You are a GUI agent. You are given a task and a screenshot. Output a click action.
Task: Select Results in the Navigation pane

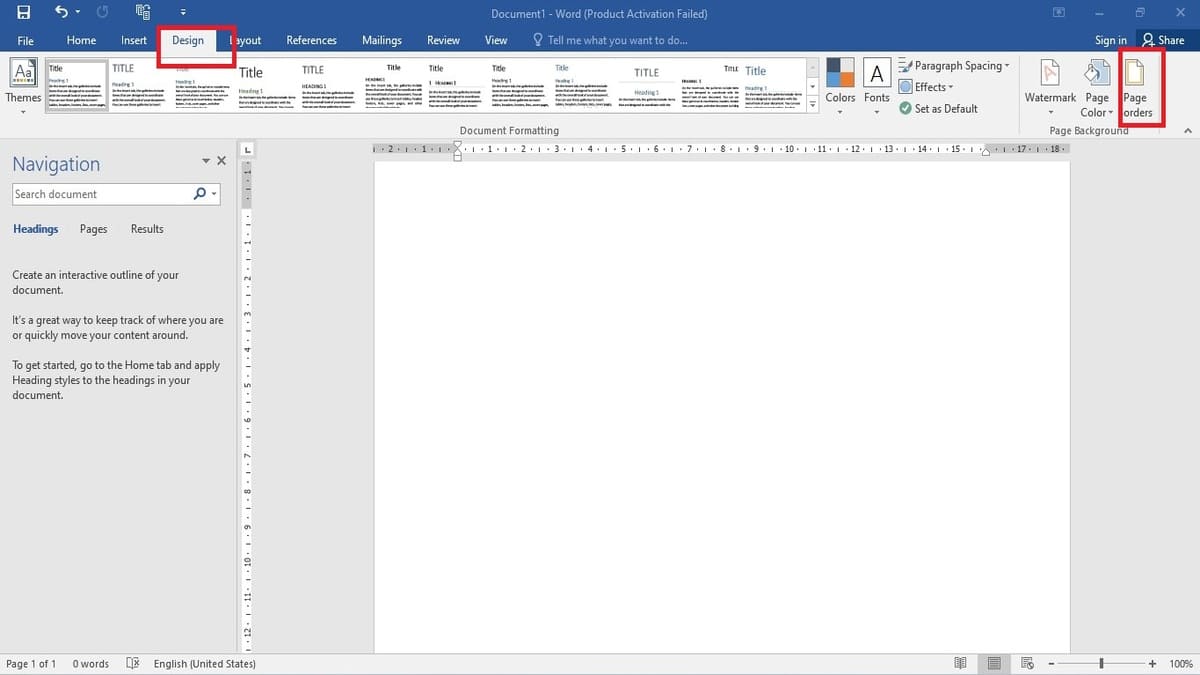[147, 229]
